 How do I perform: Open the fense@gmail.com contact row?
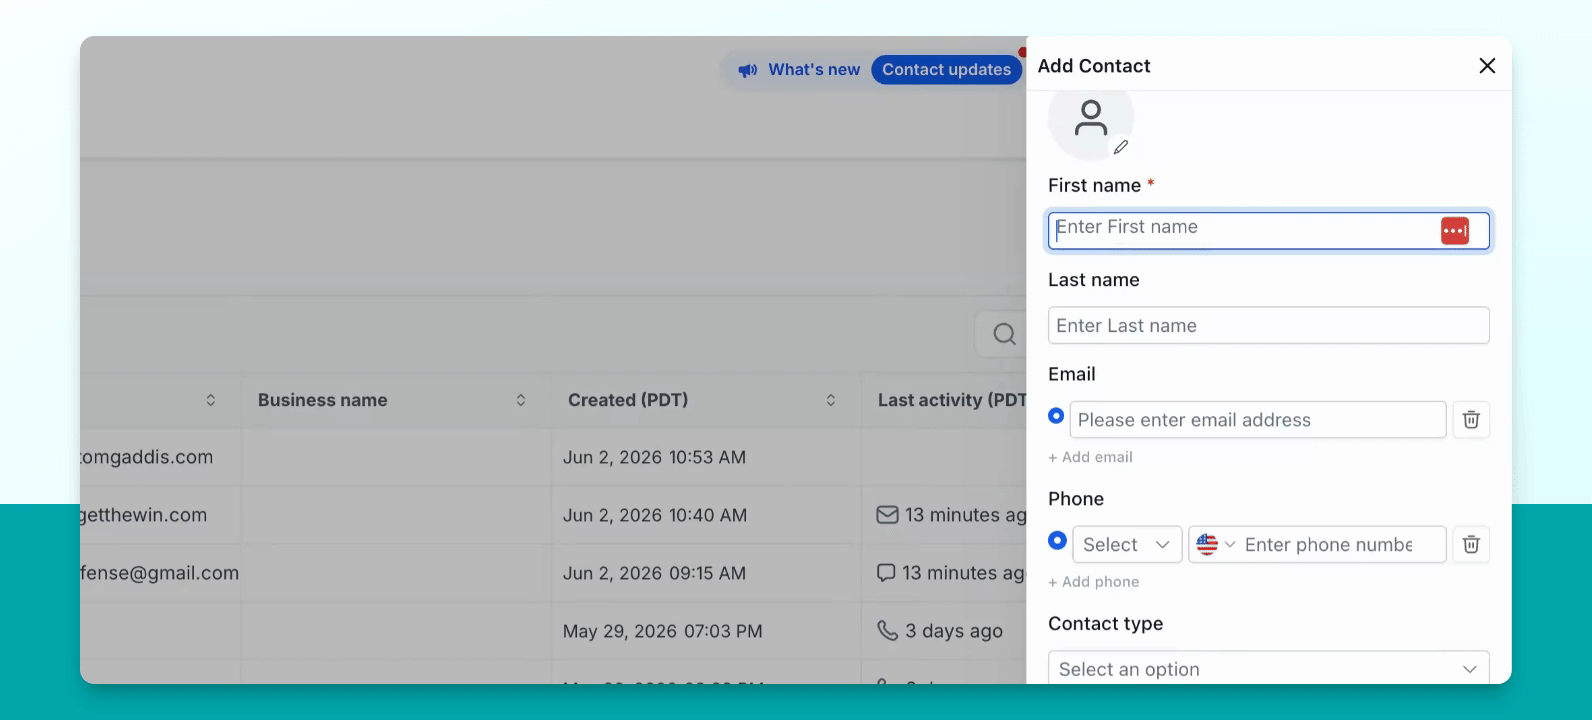[160, 573]
